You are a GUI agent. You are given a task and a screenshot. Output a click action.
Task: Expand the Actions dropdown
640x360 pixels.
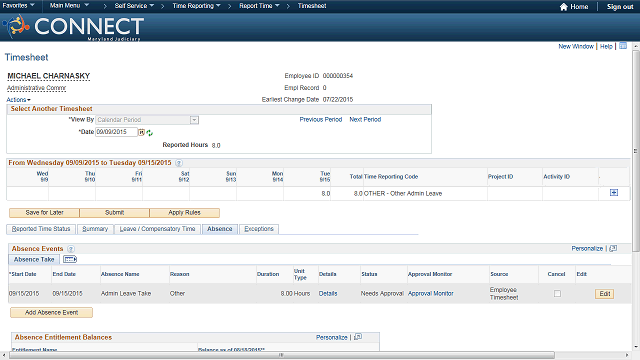(x=18, y=100)
